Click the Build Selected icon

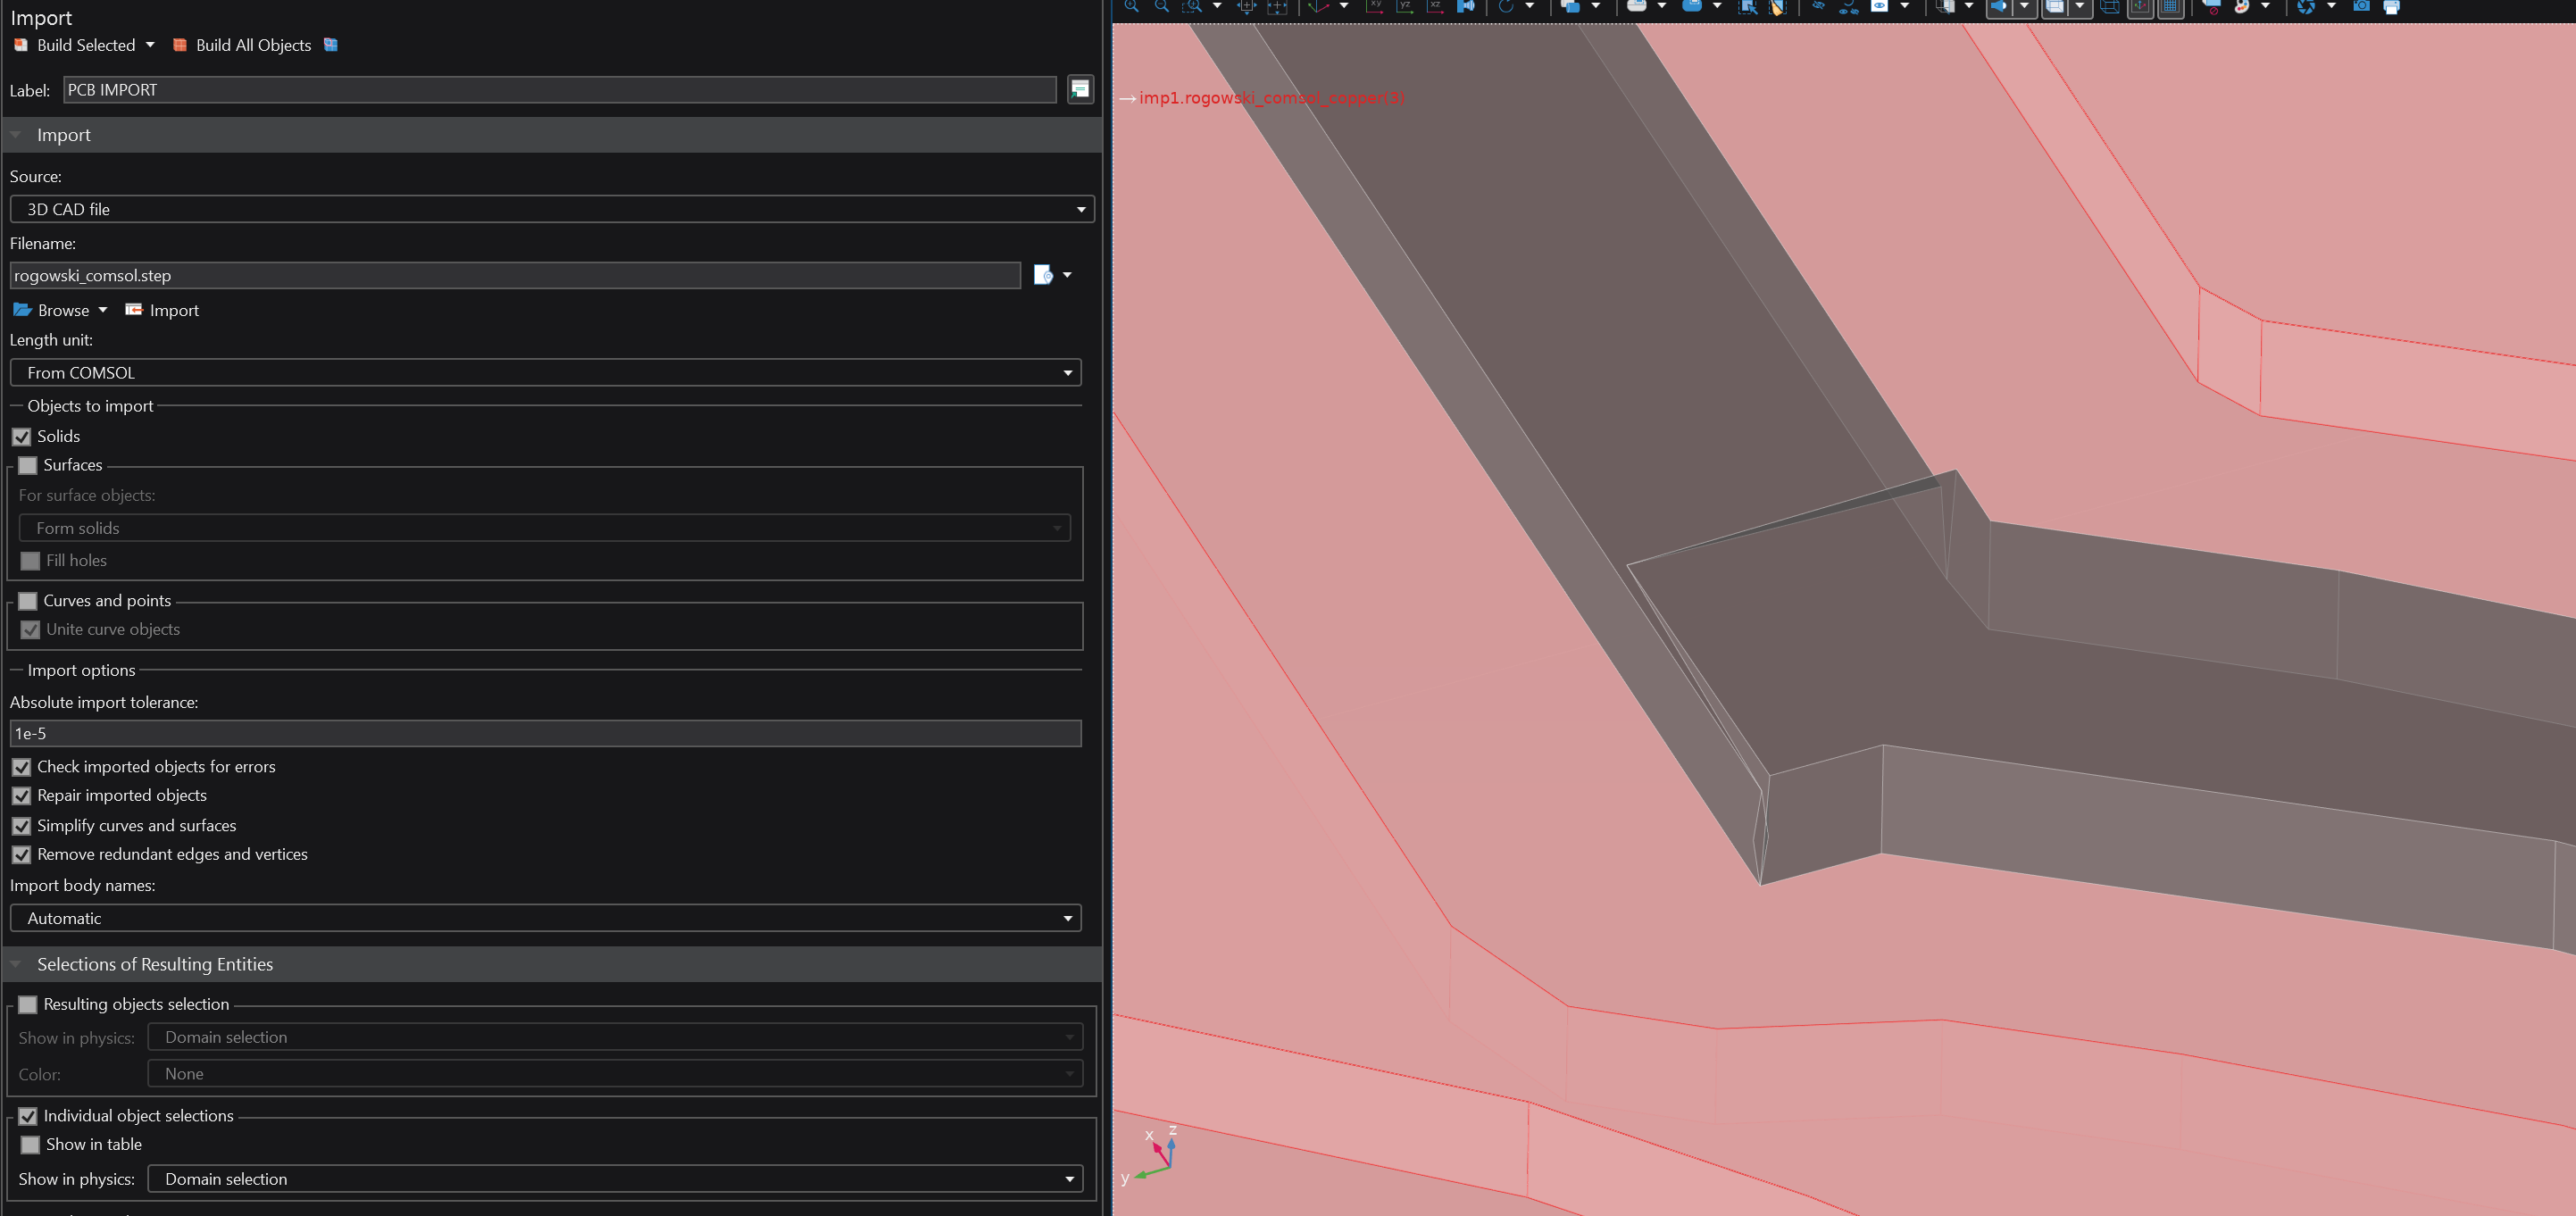(x=21, y=45)
